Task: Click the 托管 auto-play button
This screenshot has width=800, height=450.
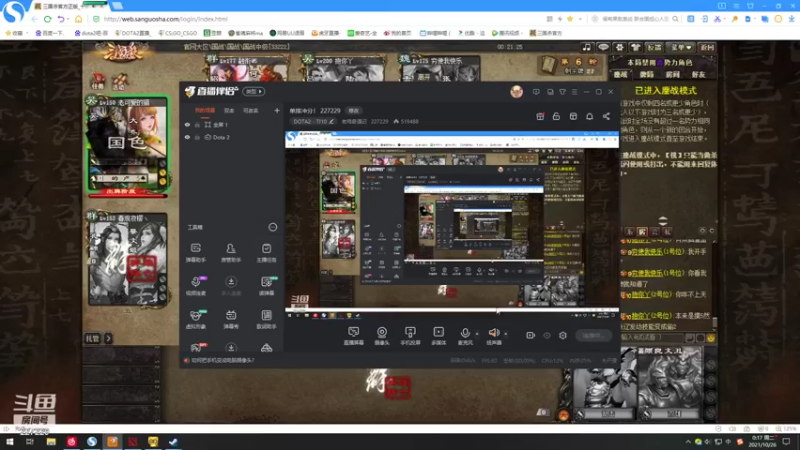Action: (92, 338)
